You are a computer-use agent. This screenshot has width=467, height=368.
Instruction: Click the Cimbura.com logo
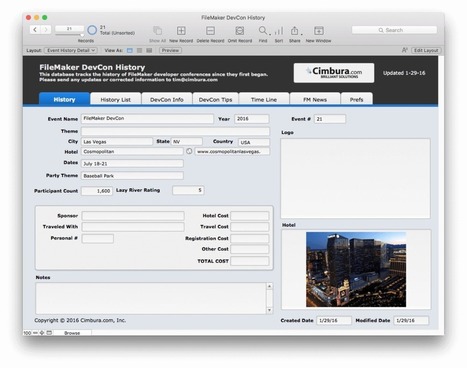coord(334,73)
